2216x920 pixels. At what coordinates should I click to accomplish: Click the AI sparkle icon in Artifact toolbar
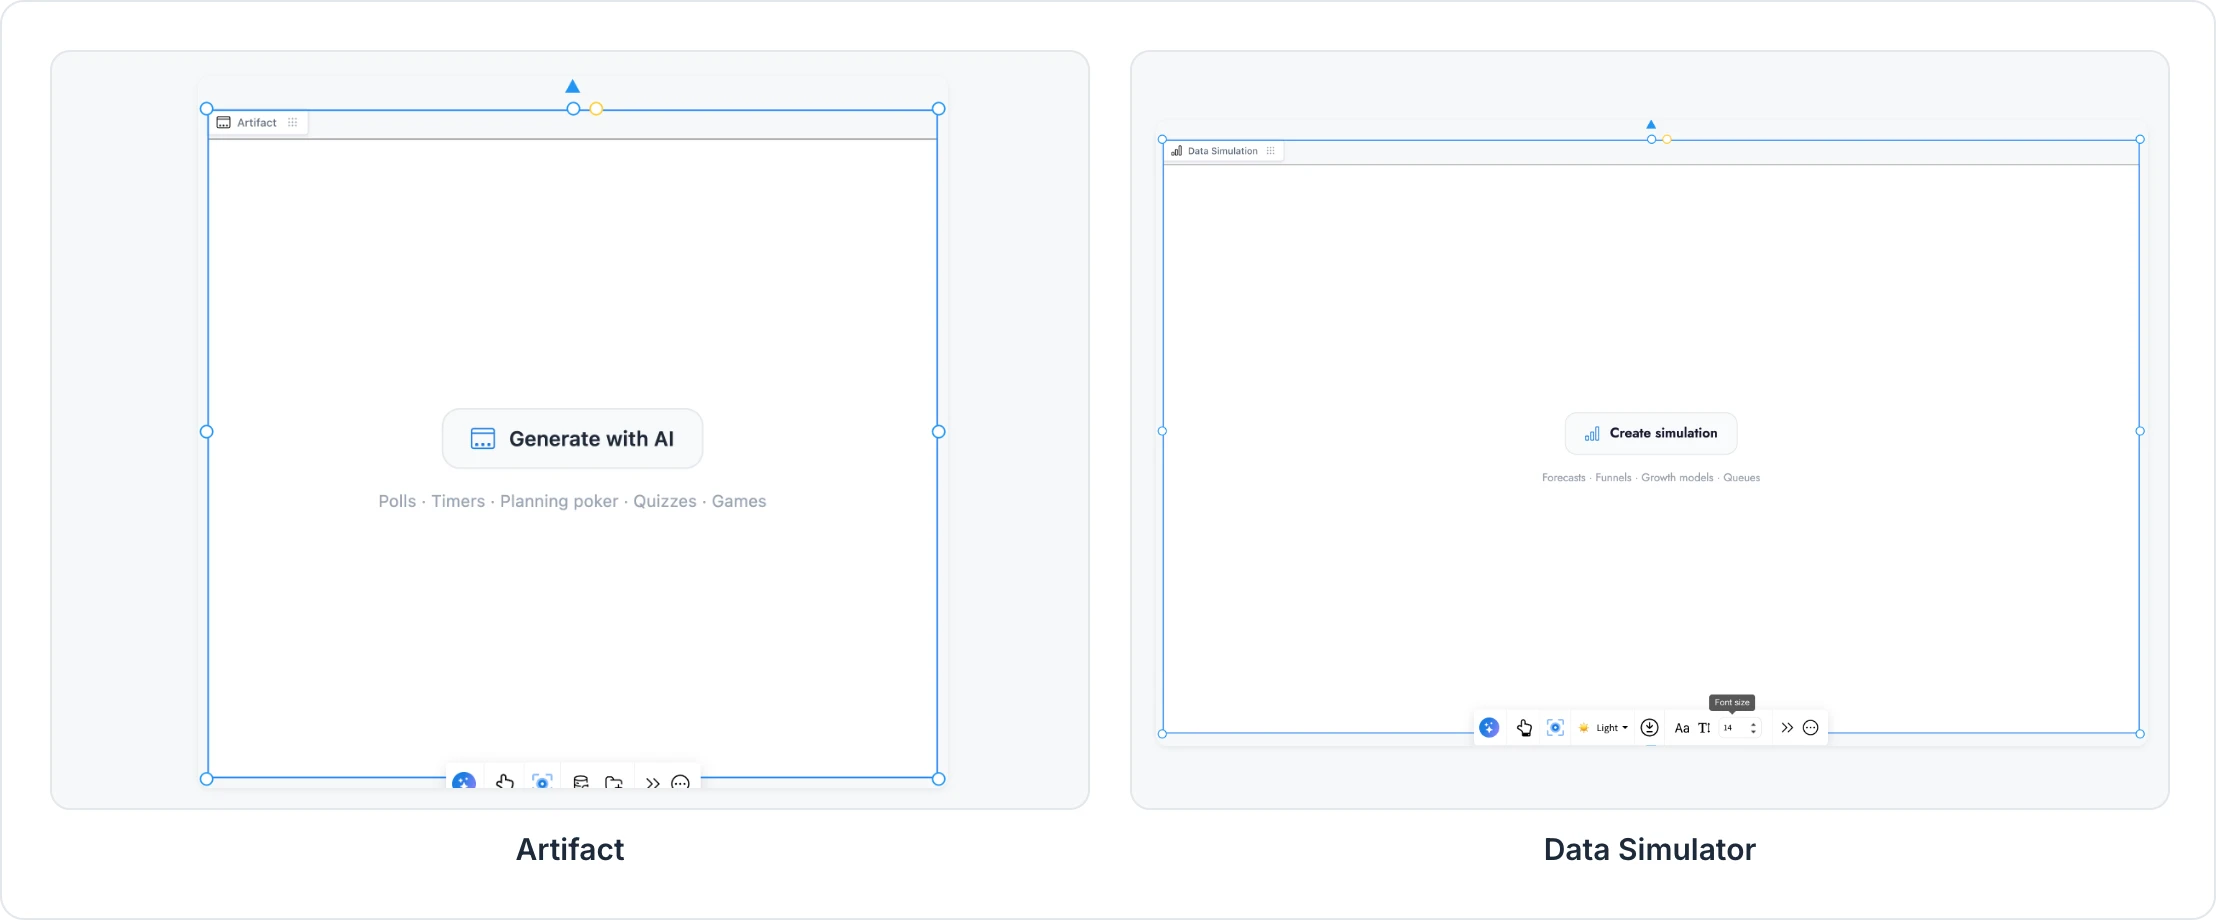click(x=464, y=781)
